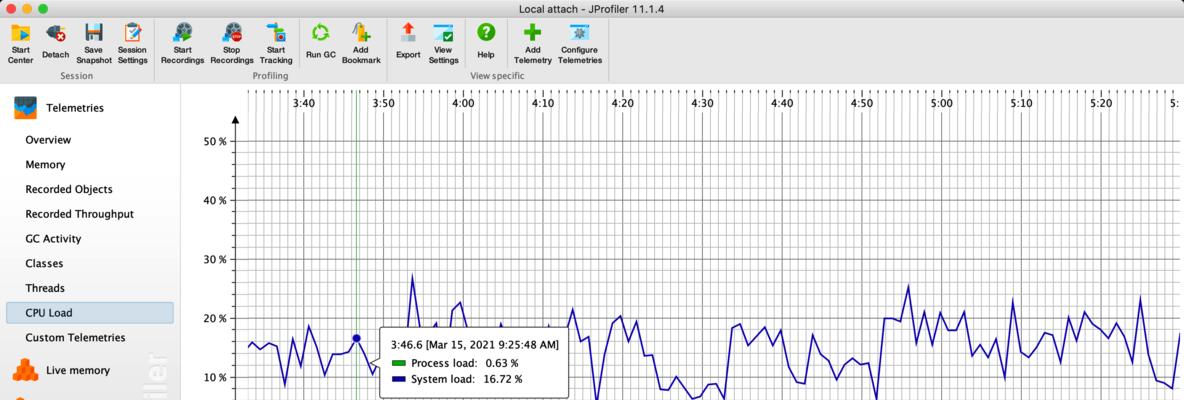The height and width of the screenshot is (400, 1184).
Task: Click the 4:40 time axis label
Action: [x=782, y=103]
